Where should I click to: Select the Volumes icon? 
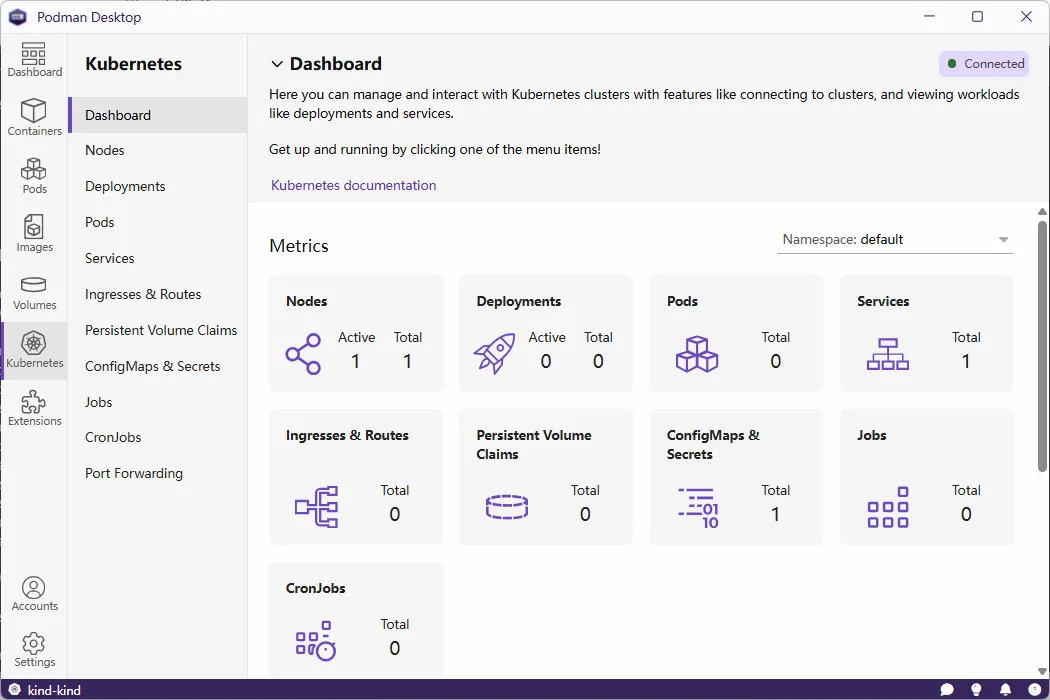[x=34, y=289]
